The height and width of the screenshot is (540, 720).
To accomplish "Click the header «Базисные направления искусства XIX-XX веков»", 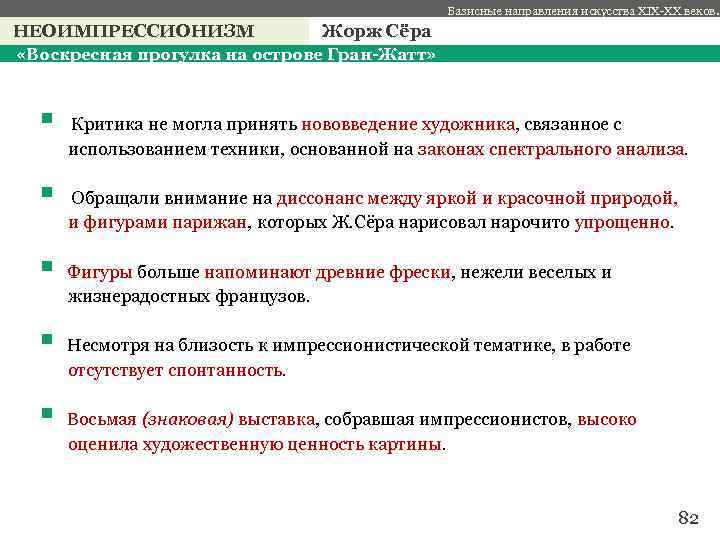I will pyautogui.click(x=583, y=11).
